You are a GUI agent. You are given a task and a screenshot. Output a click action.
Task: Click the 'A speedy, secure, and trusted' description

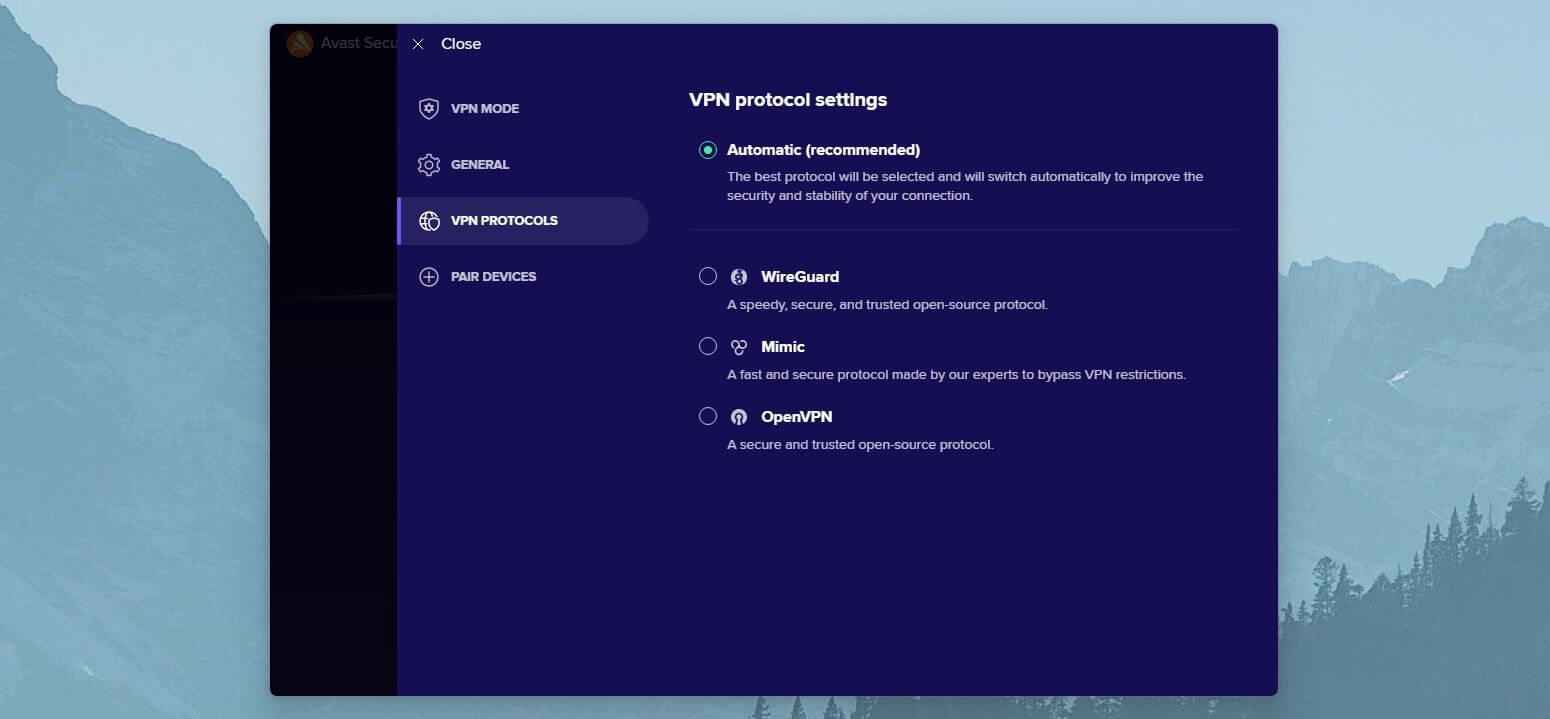pos(887,305)
